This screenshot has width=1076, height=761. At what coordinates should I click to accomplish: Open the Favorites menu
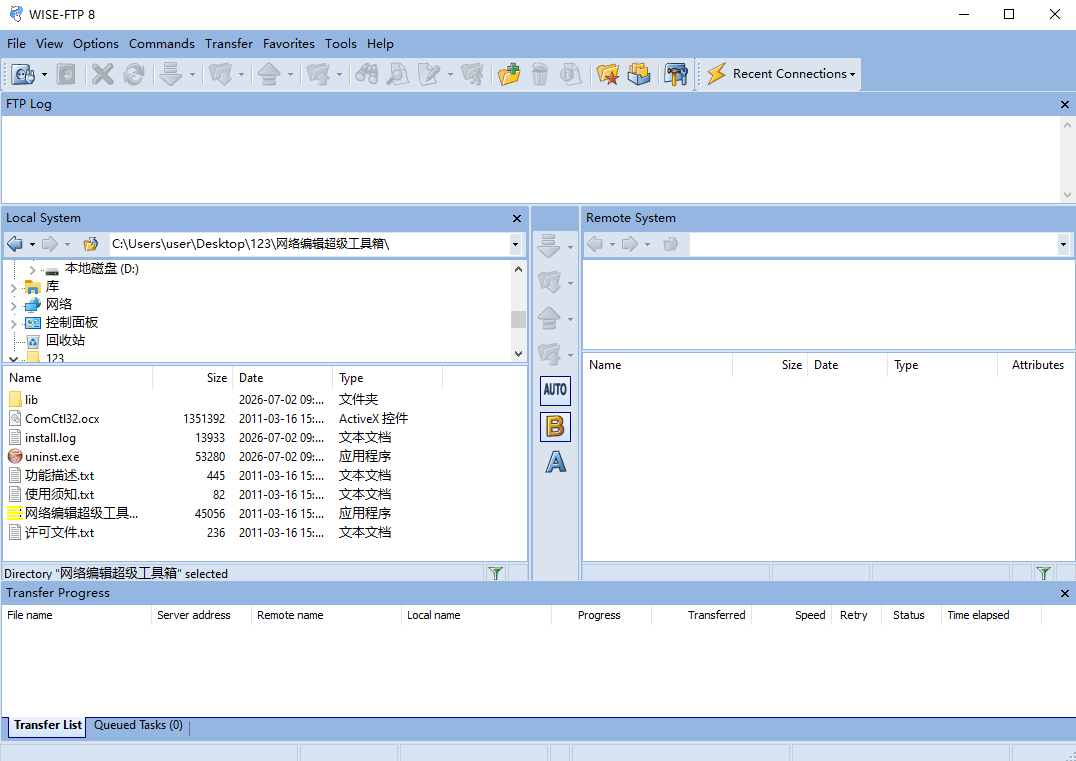pyautogui.click(x=289, y=44)
